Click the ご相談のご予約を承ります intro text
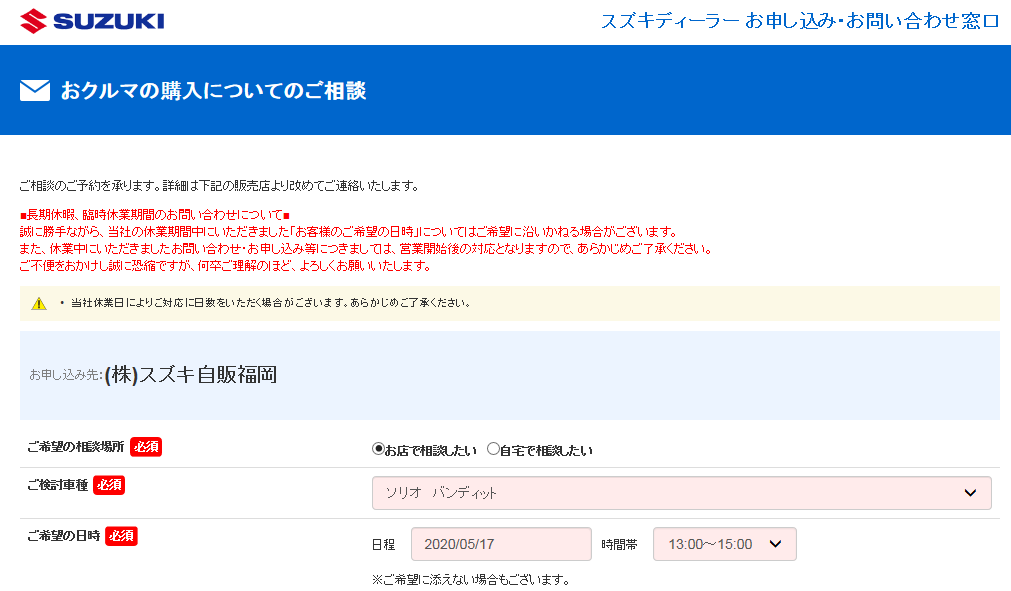This screenshot has width=1011, height=591. [220, 186]
